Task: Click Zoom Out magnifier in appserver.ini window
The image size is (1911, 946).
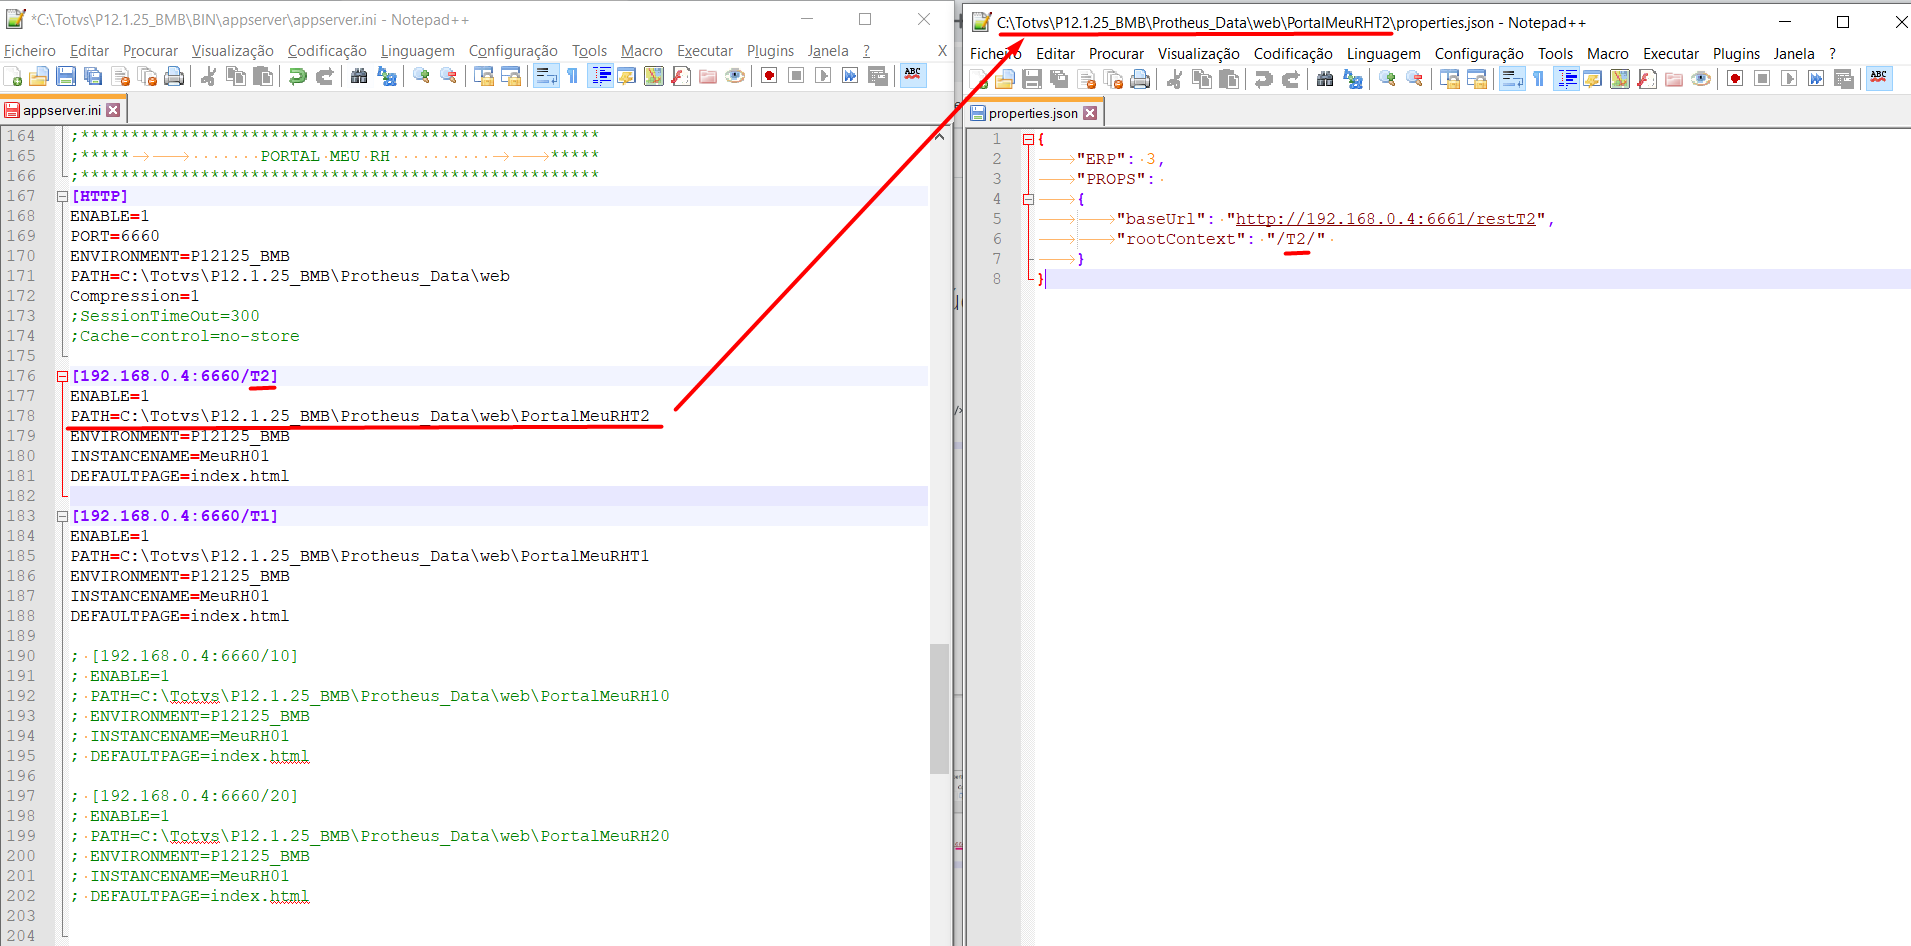Action: click(448, 77)
